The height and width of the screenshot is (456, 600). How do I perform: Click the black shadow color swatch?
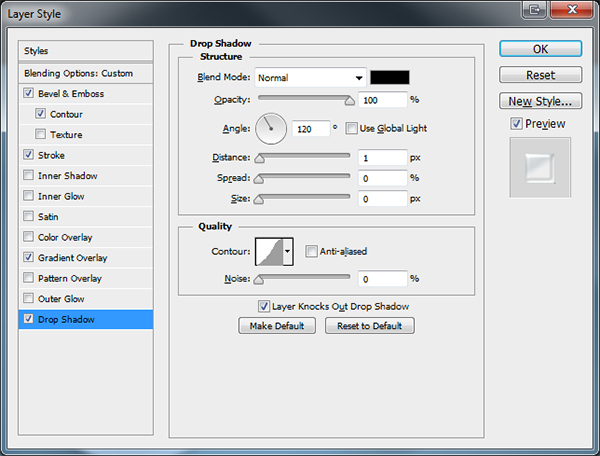point(389,77)
